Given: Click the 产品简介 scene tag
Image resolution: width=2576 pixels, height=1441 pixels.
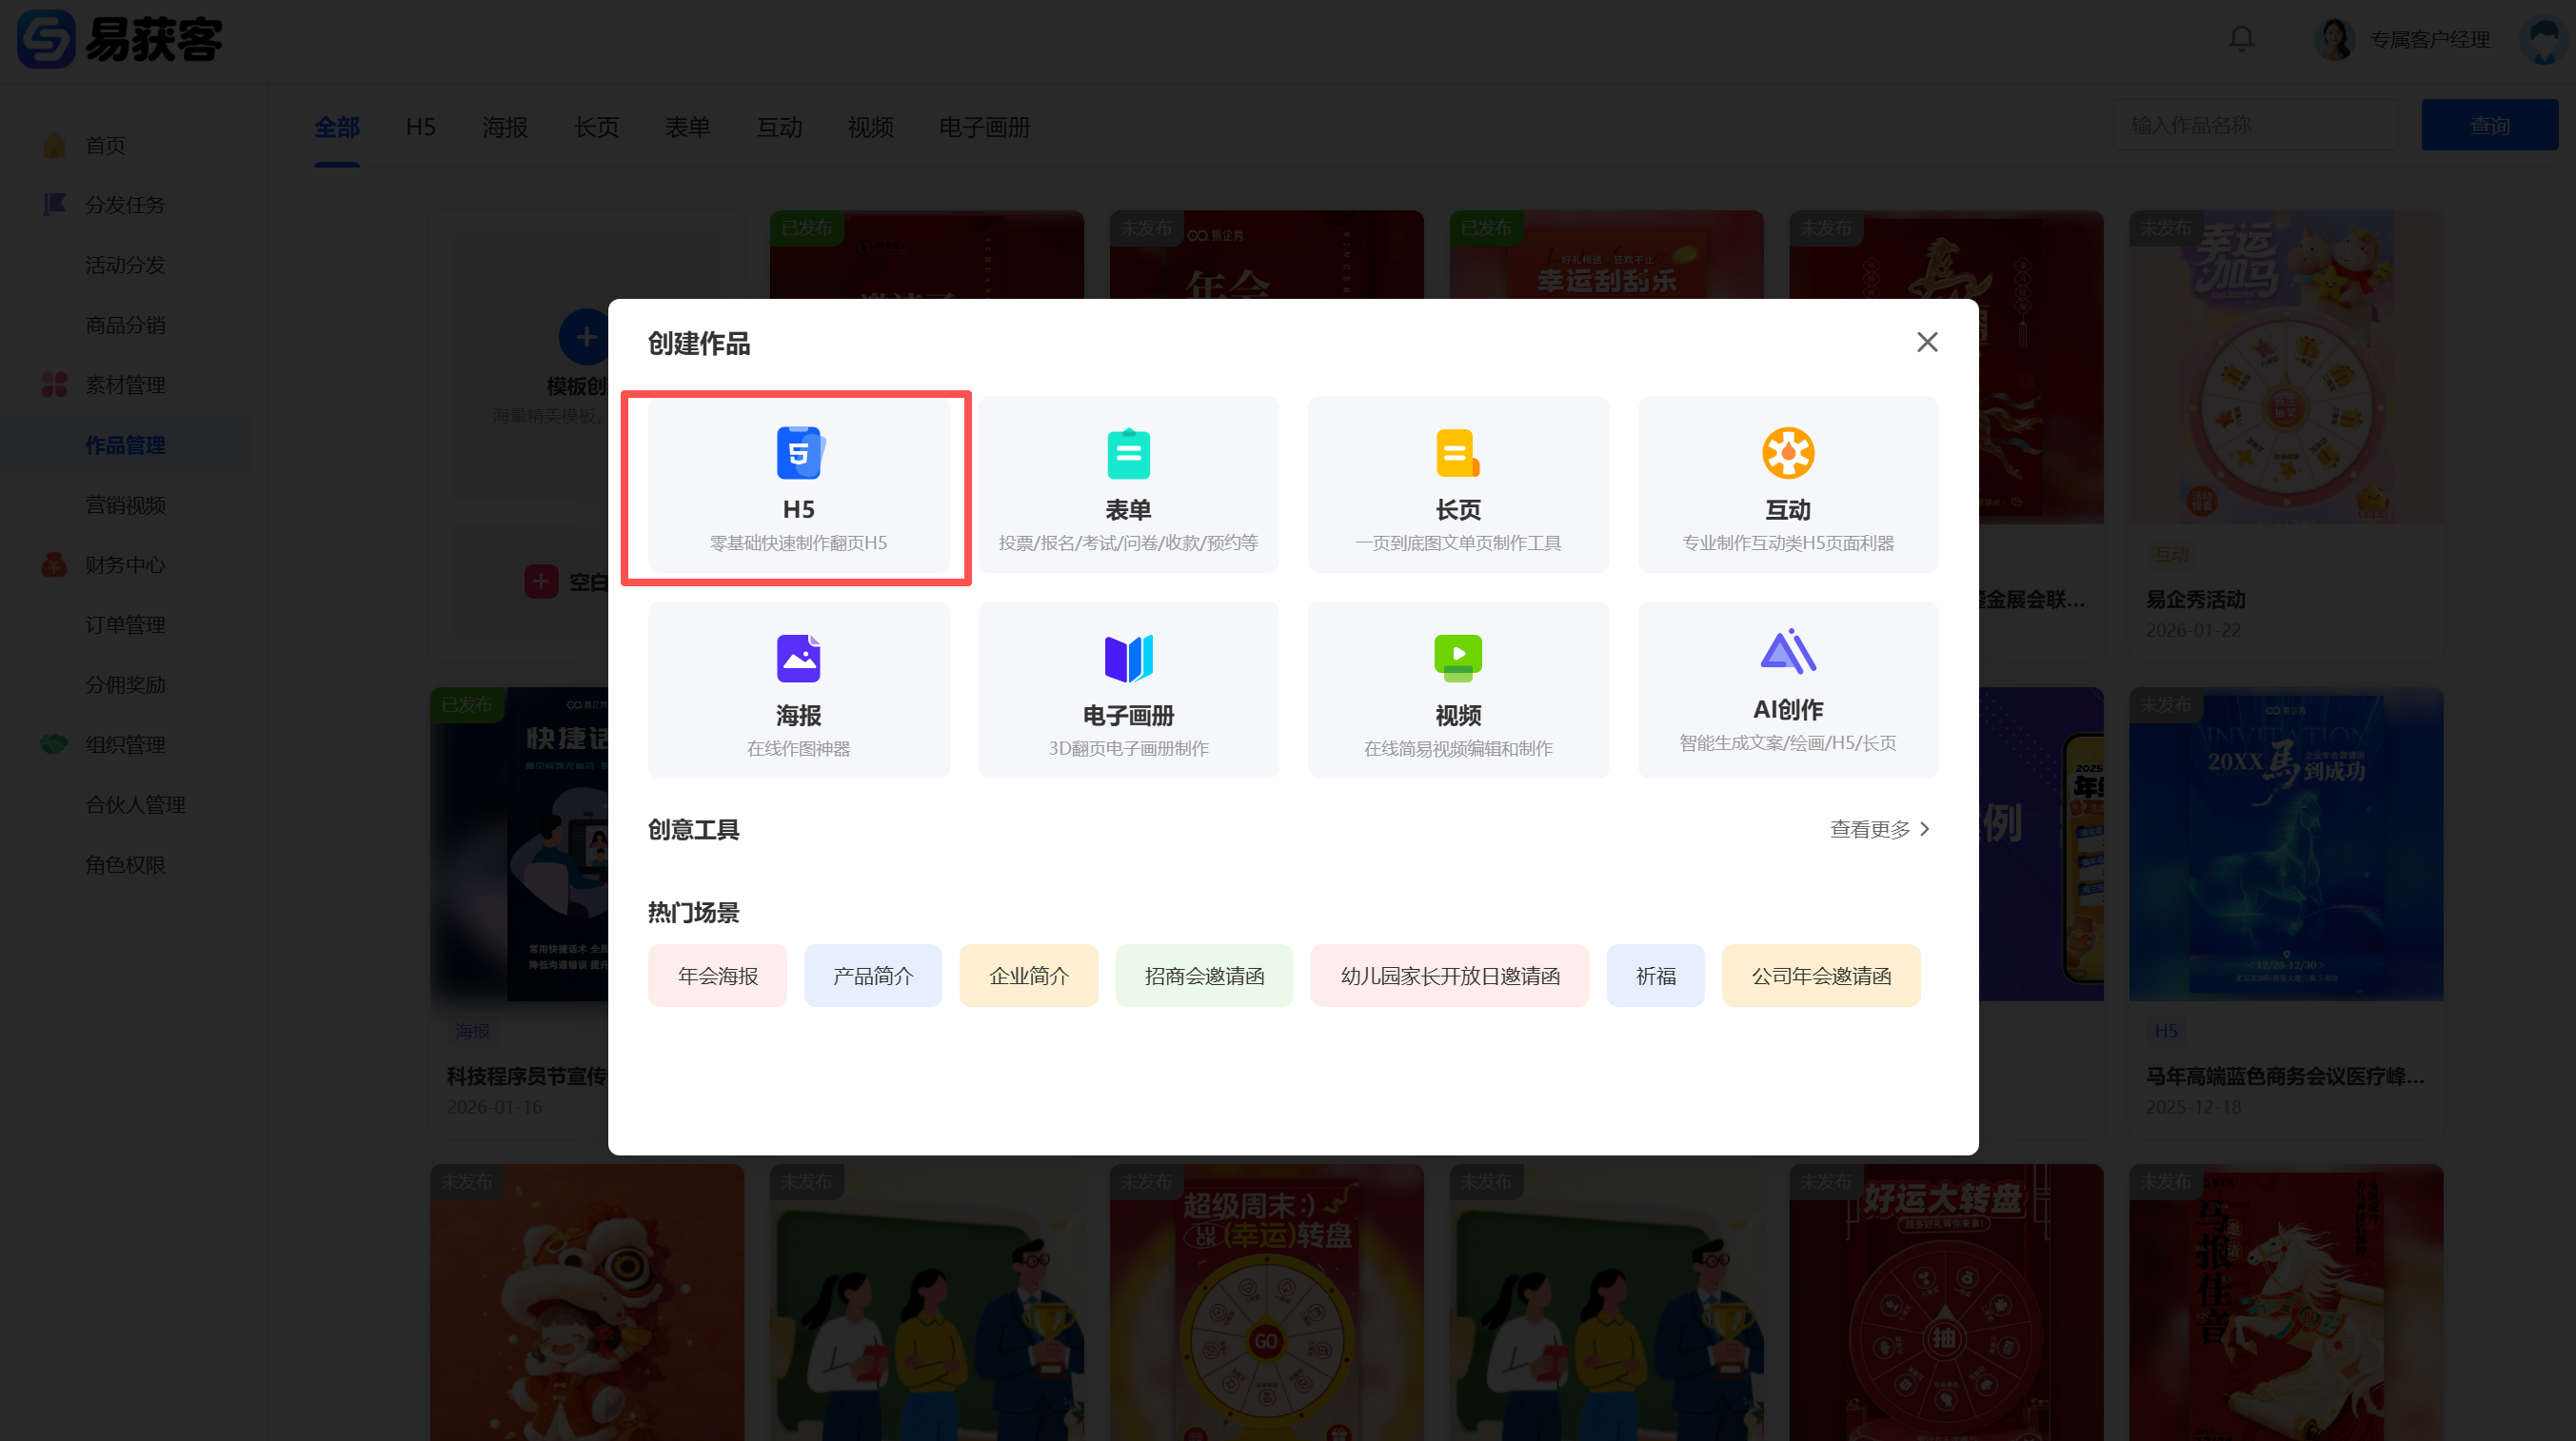Looking at the screenshot, I should (872, 975).
